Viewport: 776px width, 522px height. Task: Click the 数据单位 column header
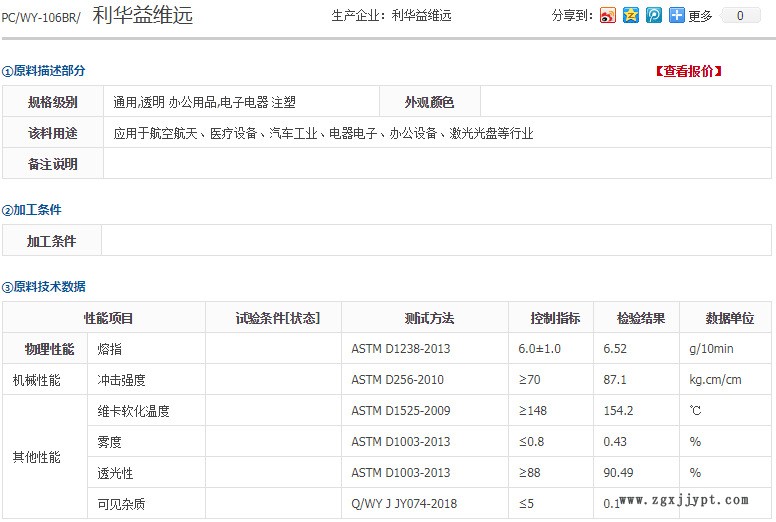pos(729,318)
